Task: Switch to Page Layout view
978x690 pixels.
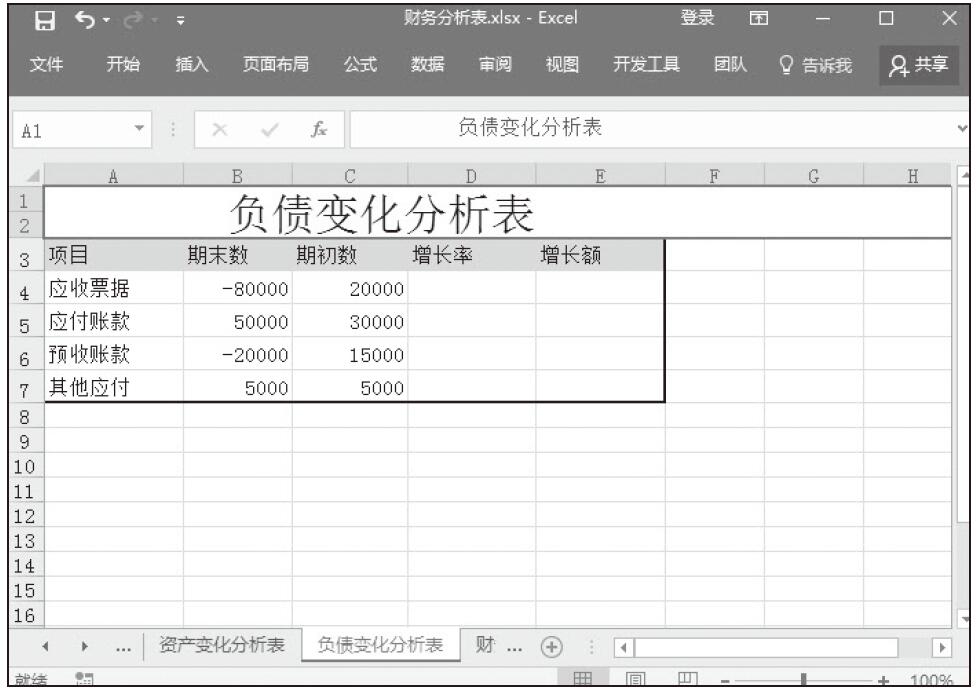Action: 634,680
